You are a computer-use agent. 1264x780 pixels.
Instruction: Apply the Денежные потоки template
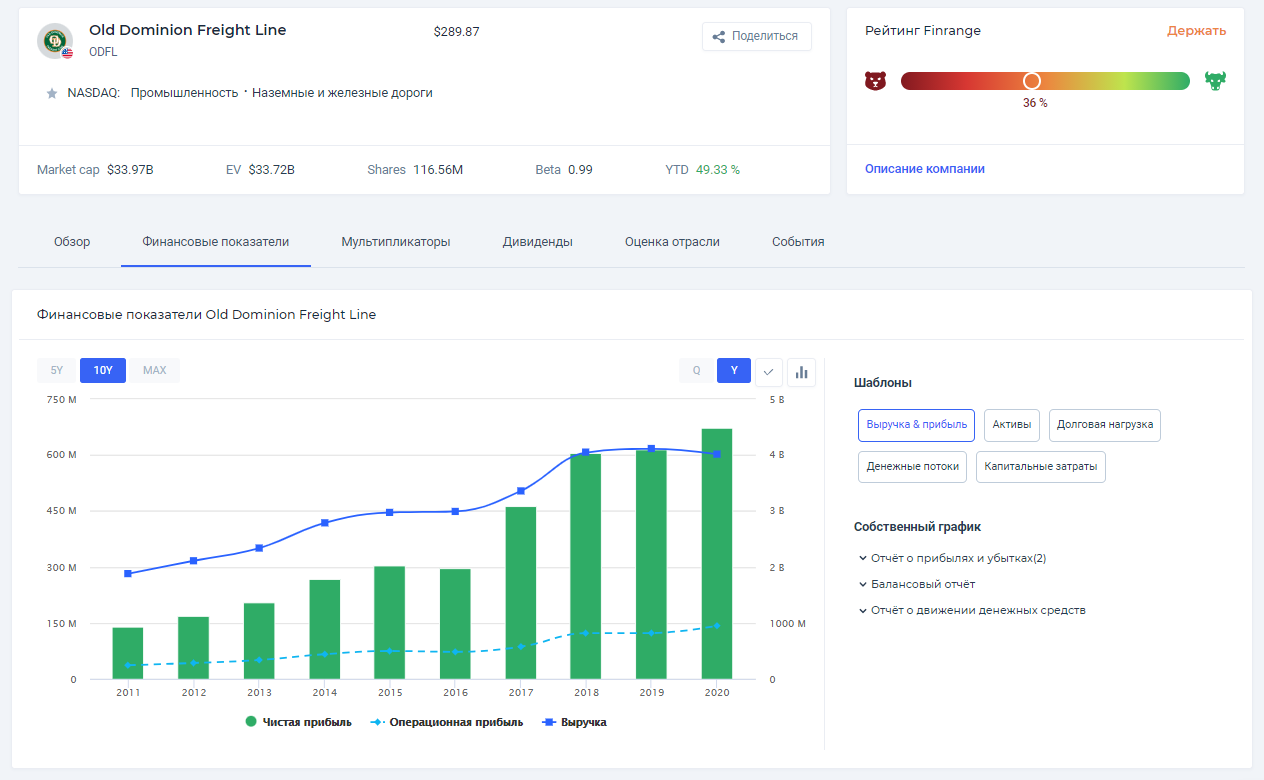tap(913, 467)
